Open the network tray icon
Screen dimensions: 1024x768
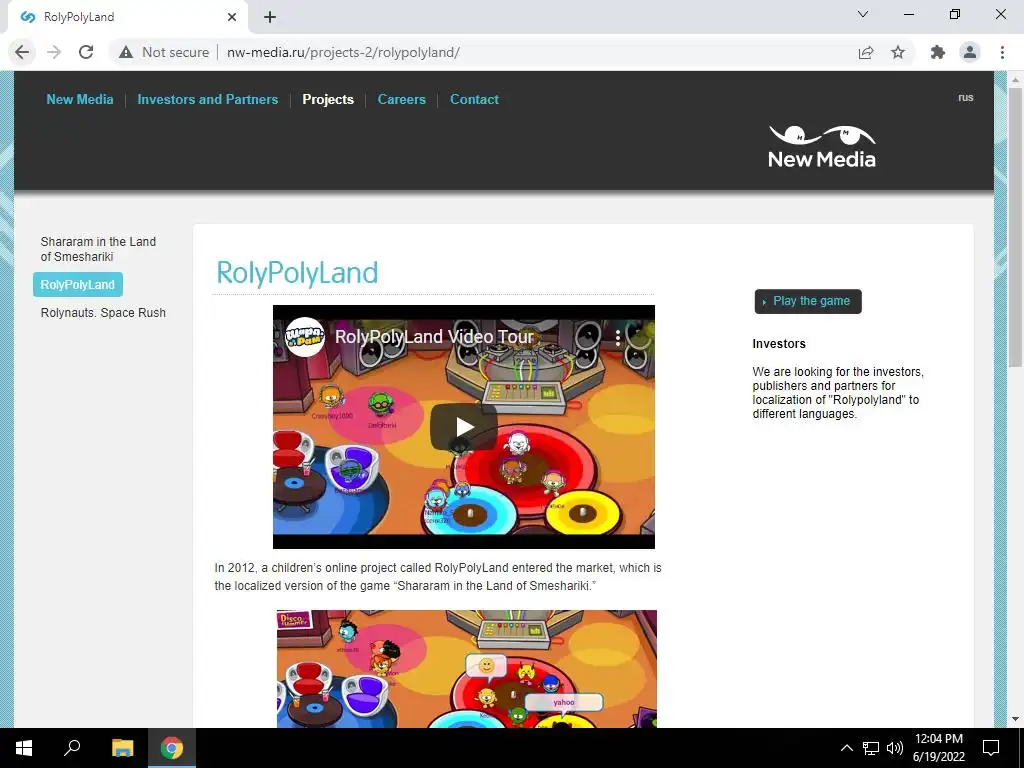[871, 748]
